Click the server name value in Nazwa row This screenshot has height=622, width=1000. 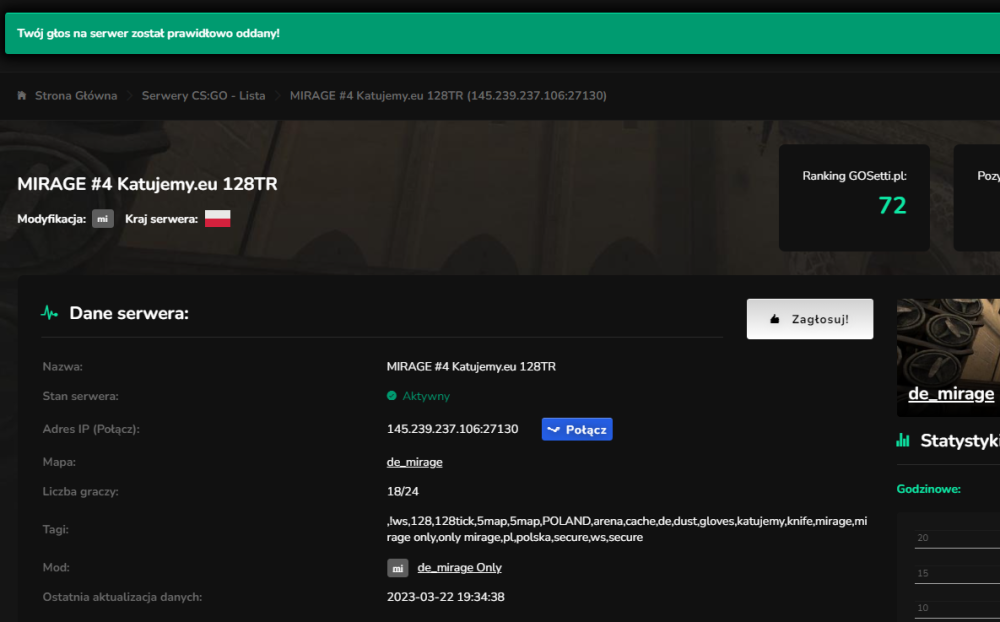pos(471,367)
